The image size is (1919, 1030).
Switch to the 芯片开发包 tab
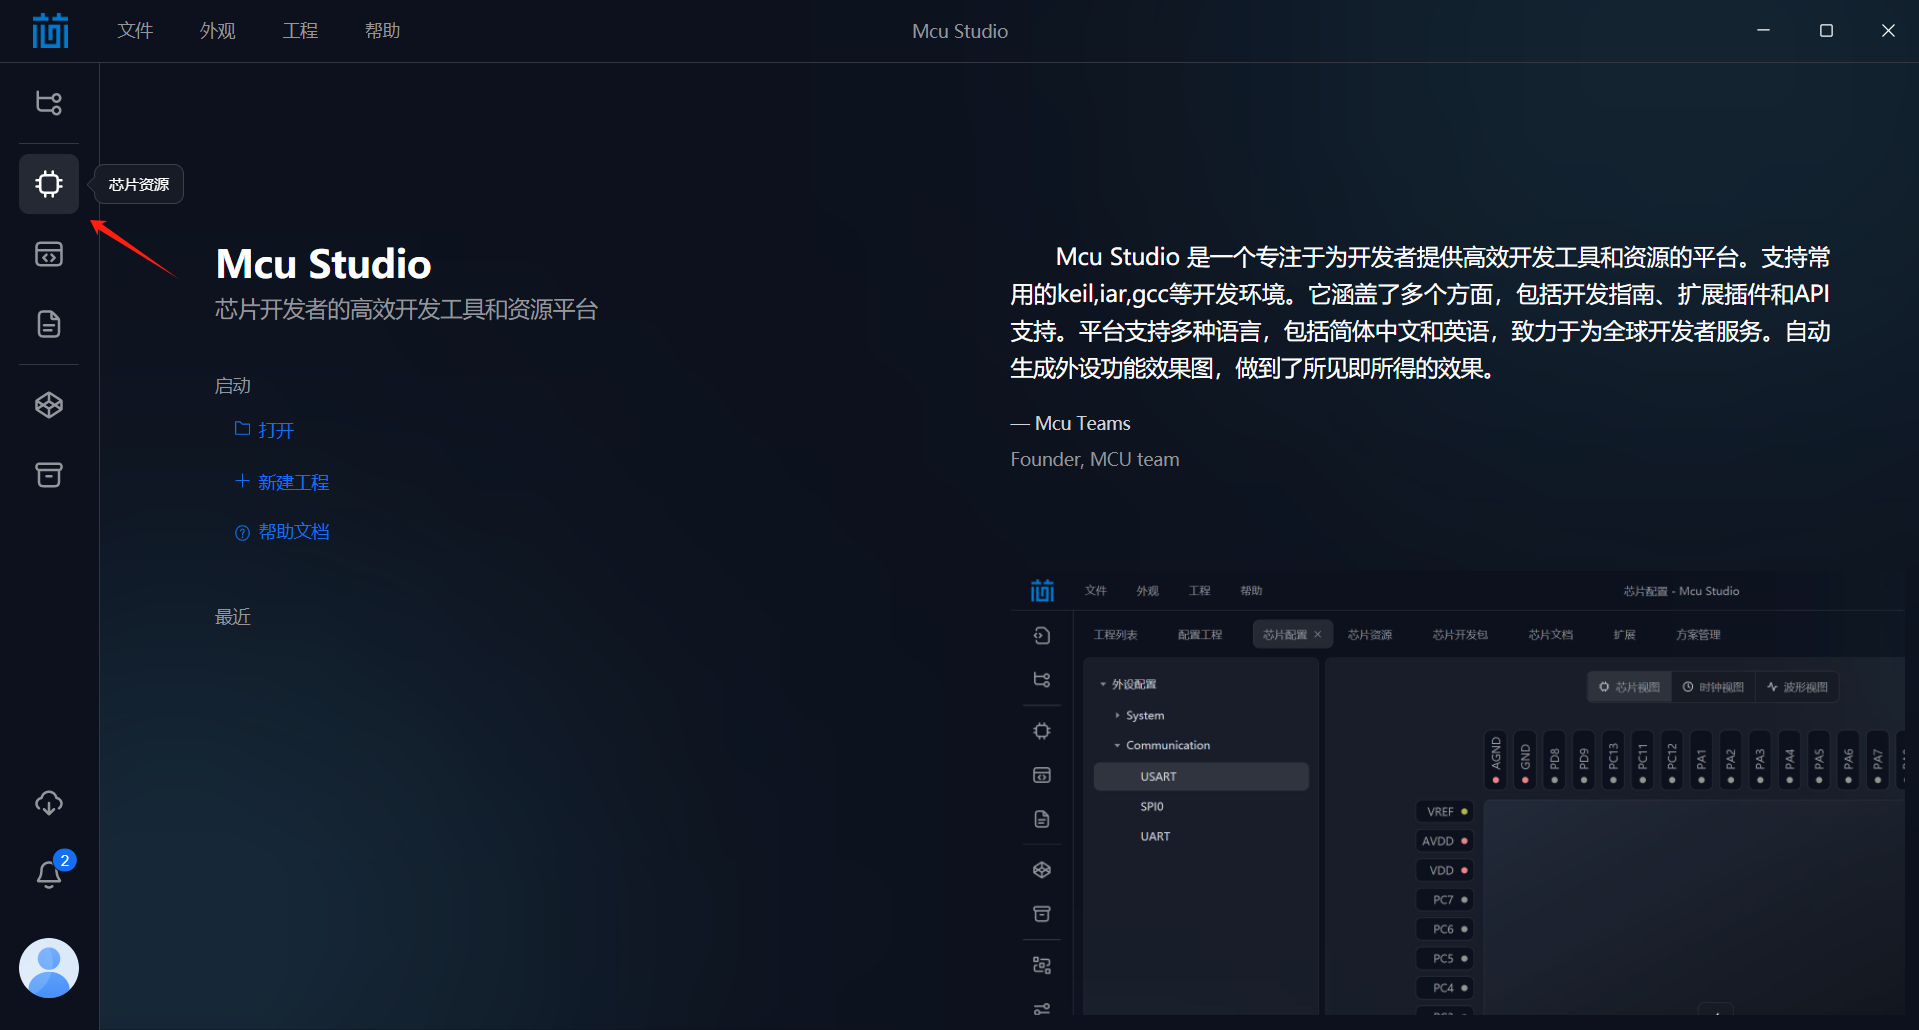click(x=1459, y=634)
